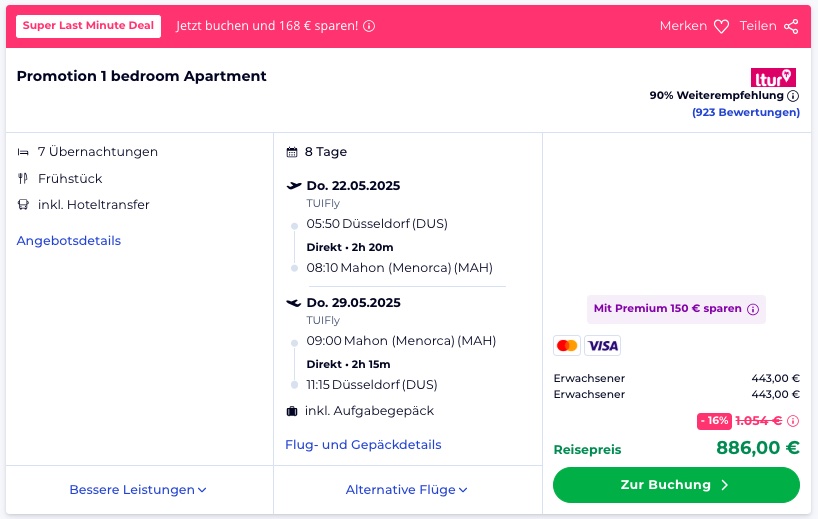Click info icon beside crossed-out 1.054 € price
The width and height of the screenshot is (818, 519).
pyautogui.click(x=793, y=420)
